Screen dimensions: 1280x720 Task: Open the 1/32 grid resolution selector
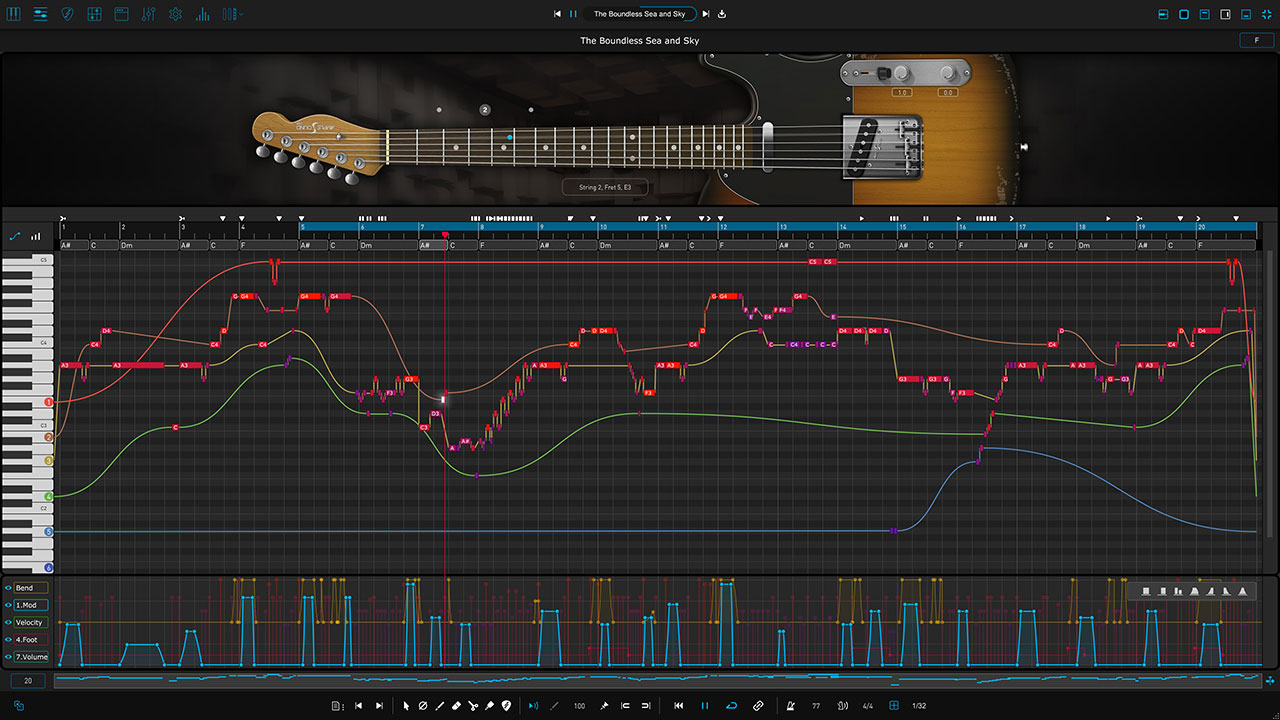click(x=919, y=706)
